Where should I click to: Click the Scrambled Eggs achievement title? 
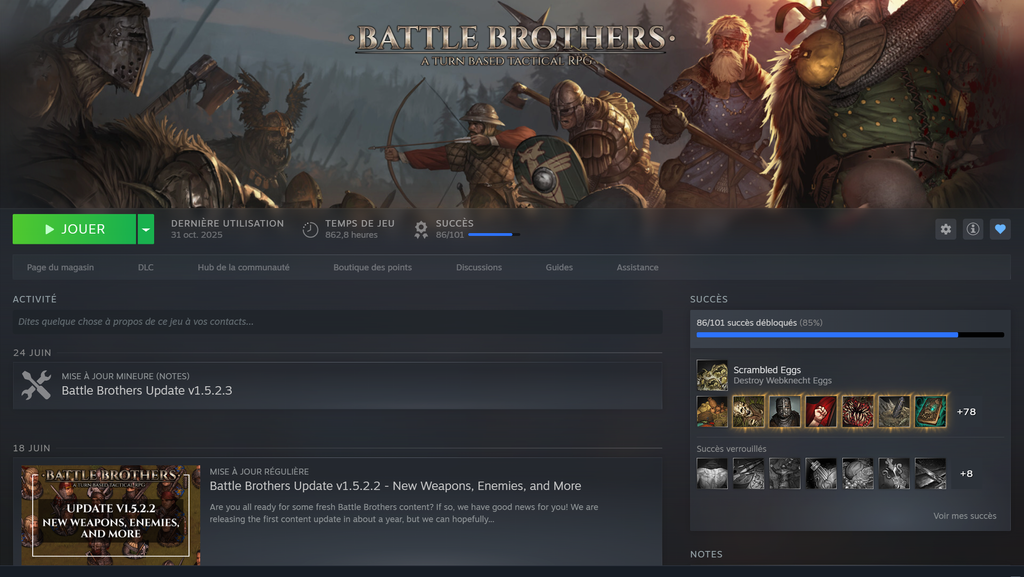point(767,369)
